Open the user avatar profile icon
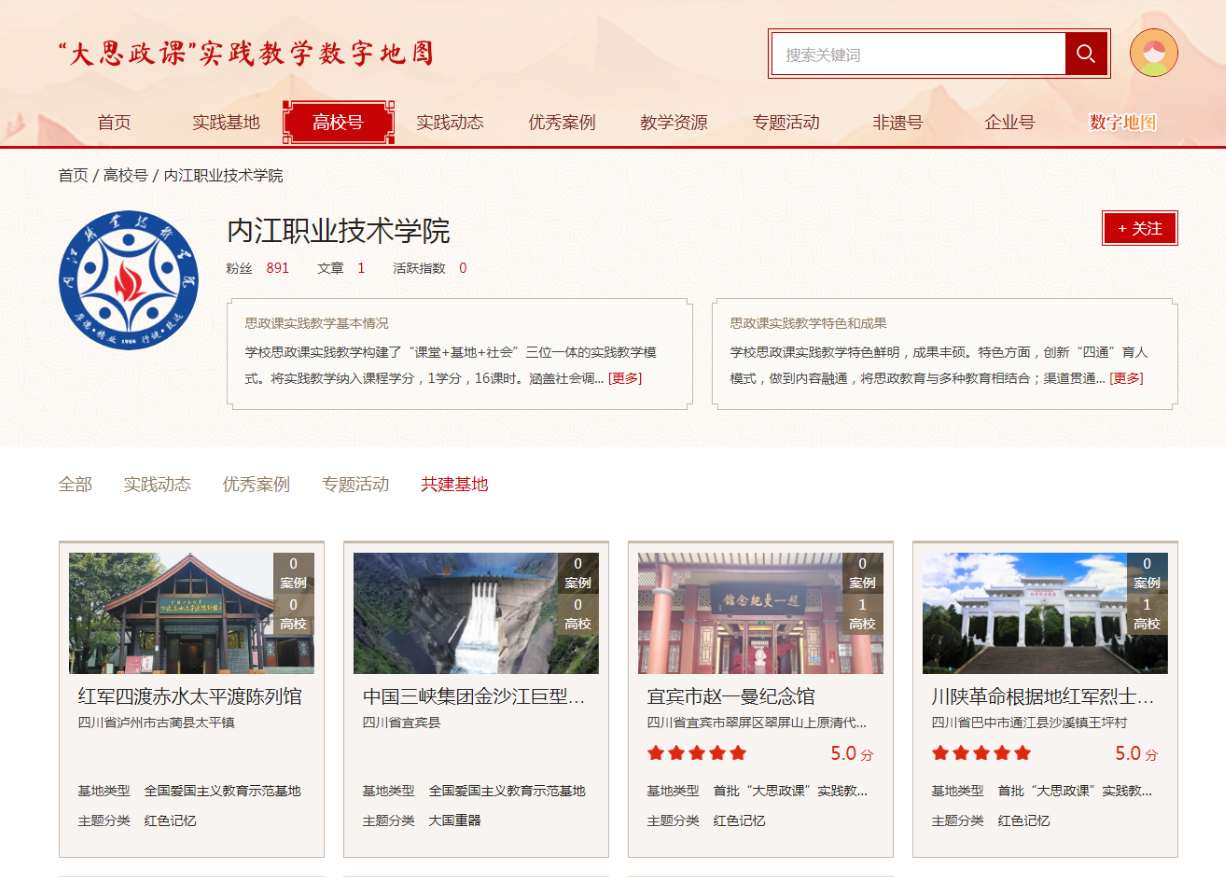The image size is (1226, 877). click(x=1153, y=53)
